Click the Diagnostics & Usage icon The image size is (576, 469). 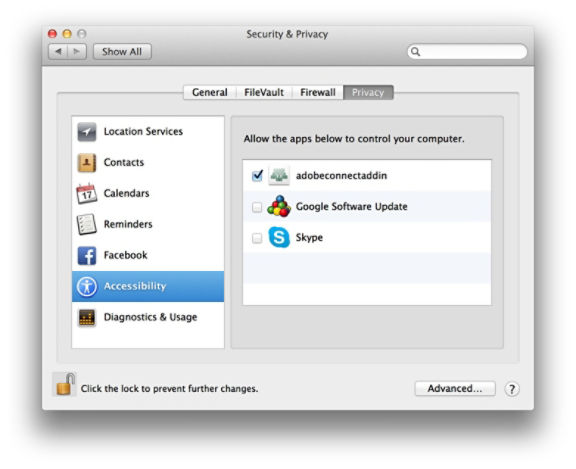(x=87, y=317)
